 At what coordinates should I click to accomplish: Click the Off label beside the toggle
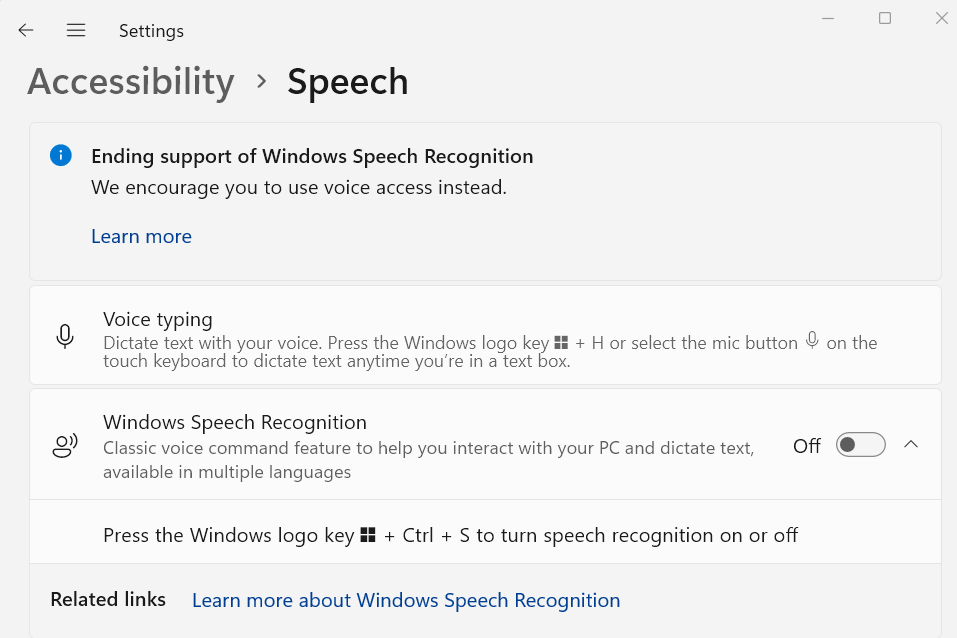pos(807,446)
